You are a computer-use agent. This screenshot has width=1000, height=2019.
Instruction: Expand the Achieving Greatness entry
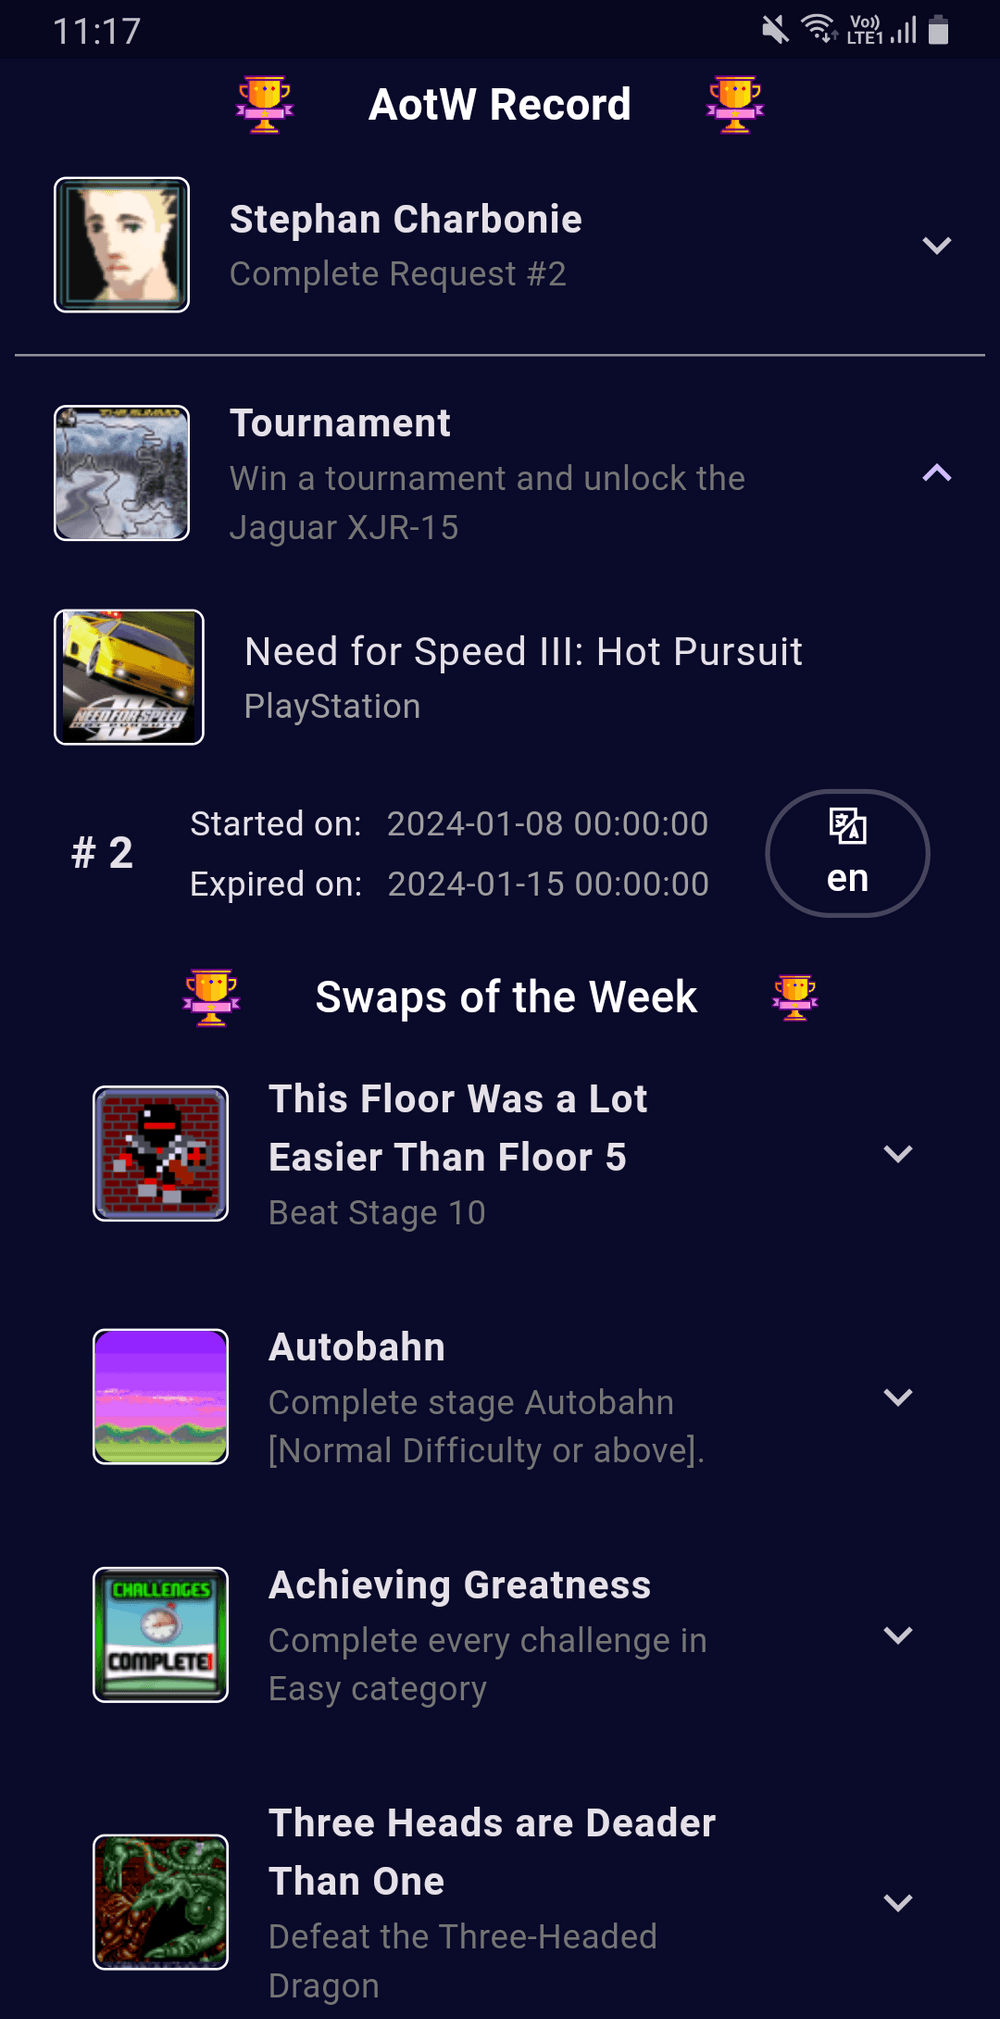(x=898, y=1635)
